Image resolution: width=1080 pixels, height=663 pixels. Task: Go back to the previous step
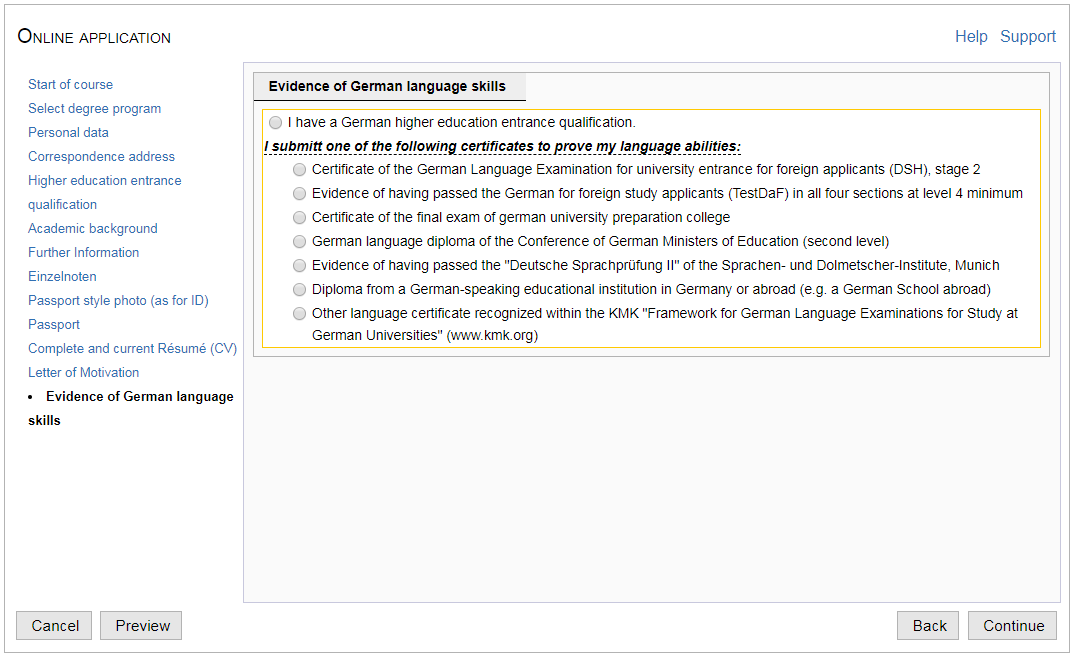coord(928,626)
